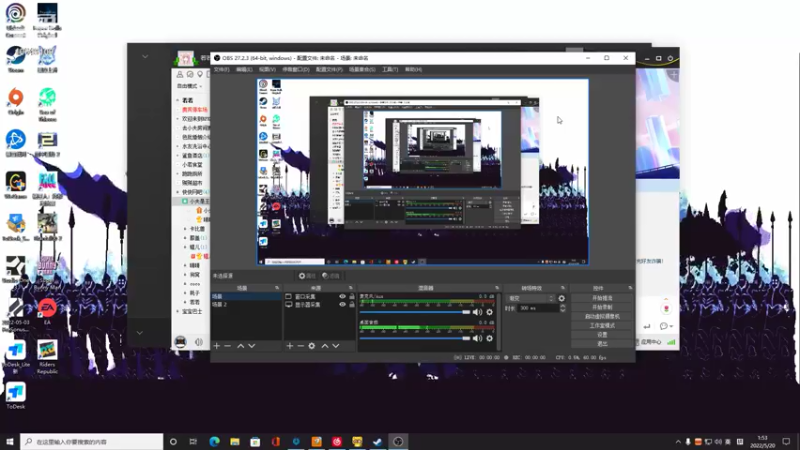Open the ToDesk desktop shortcut
The width and height of the screenshot is (800, 450).
(x=16, y=396)
